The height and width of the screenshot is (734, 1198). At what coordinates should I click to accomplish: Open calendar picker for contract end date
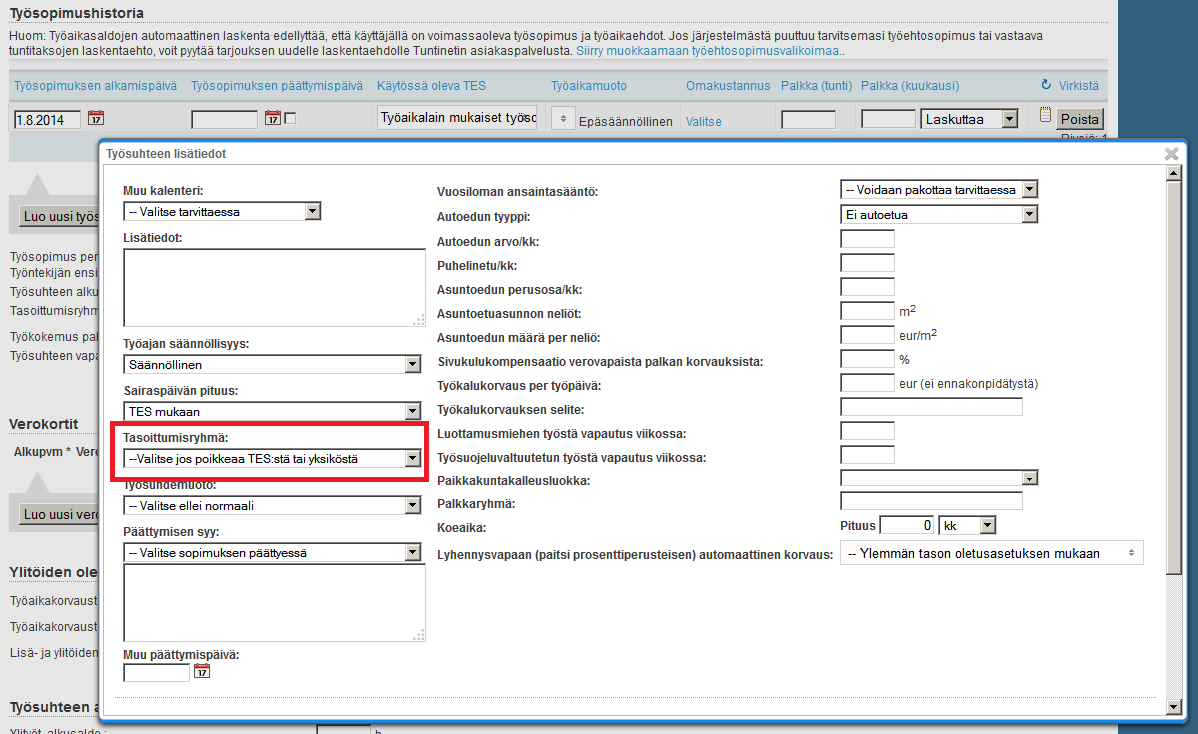pos(272,119)
